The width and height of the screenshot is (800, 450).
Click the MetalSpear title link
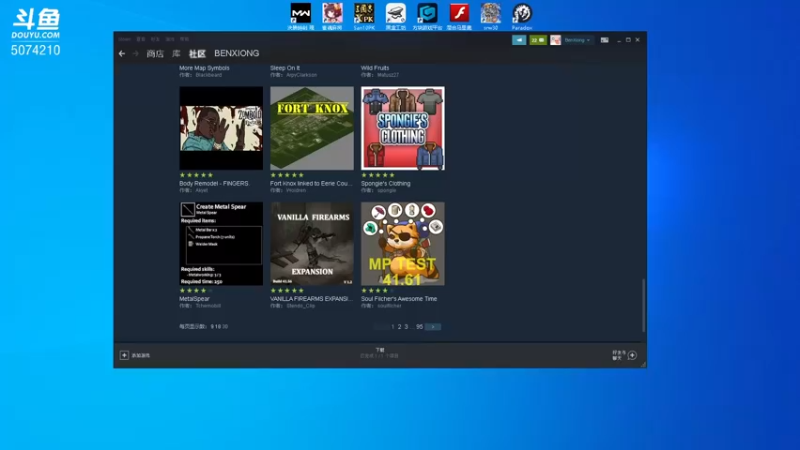(x=194, y=298)
